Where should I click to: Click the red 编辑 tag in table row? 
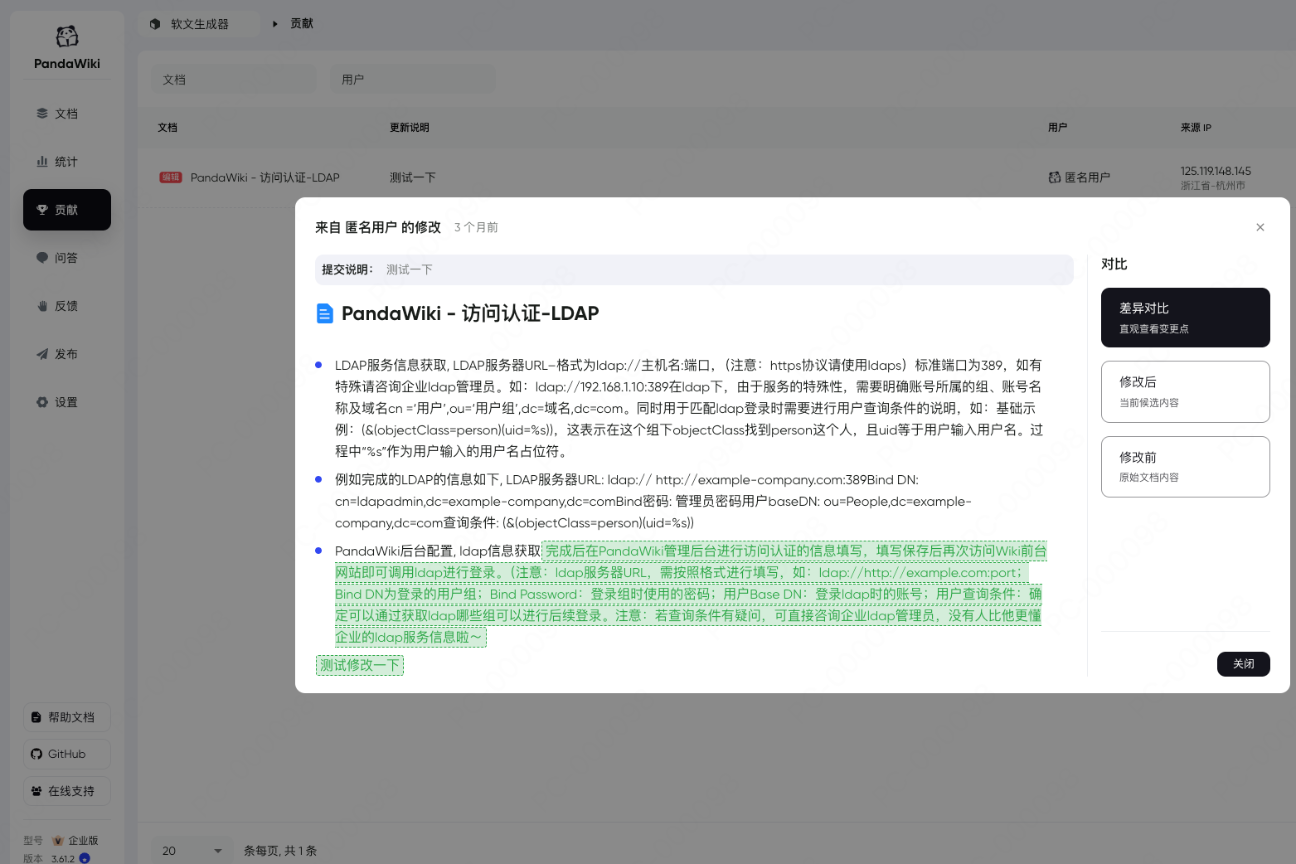(x=171, y=177)
